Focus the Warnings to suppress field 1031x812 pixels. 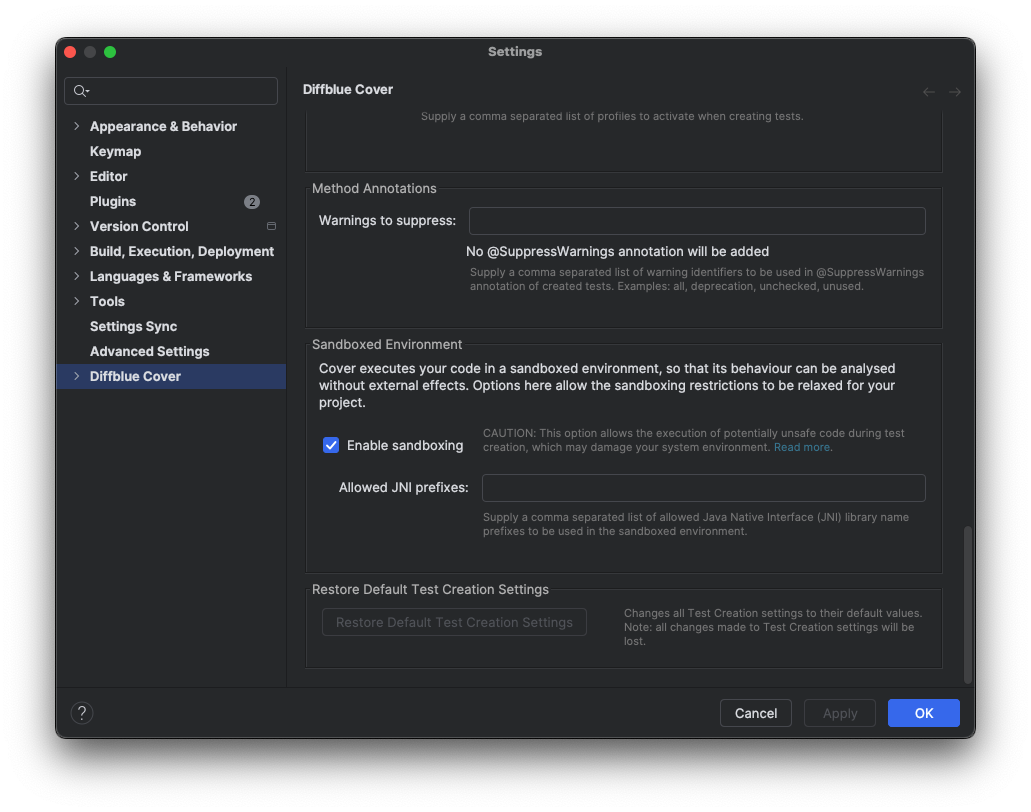coord(697,221)
